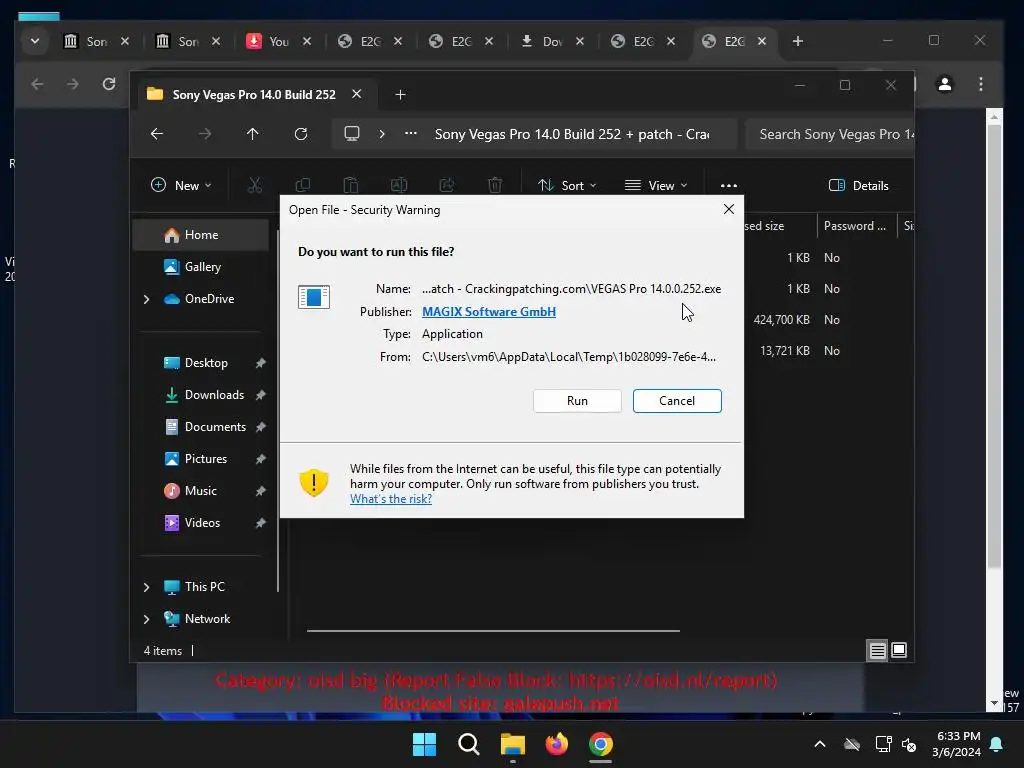Image resolution: width=1024 pixels, height=768 pixels.
Task: Open taskbar Search
Action: tap(468, 744)
